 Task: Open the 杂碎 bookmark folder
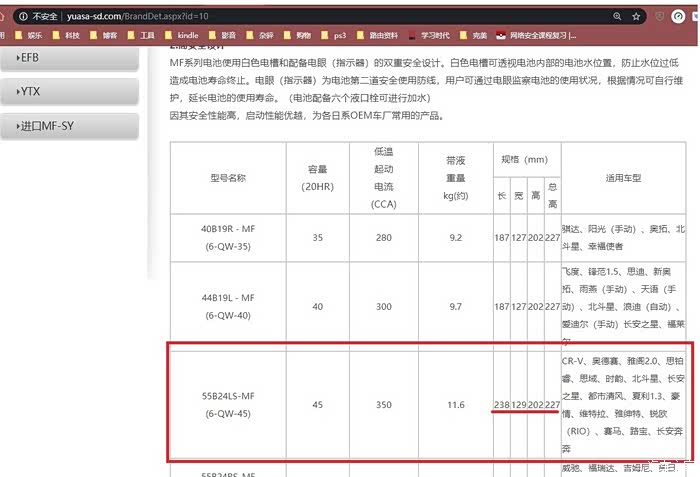(x=260, y=35)
